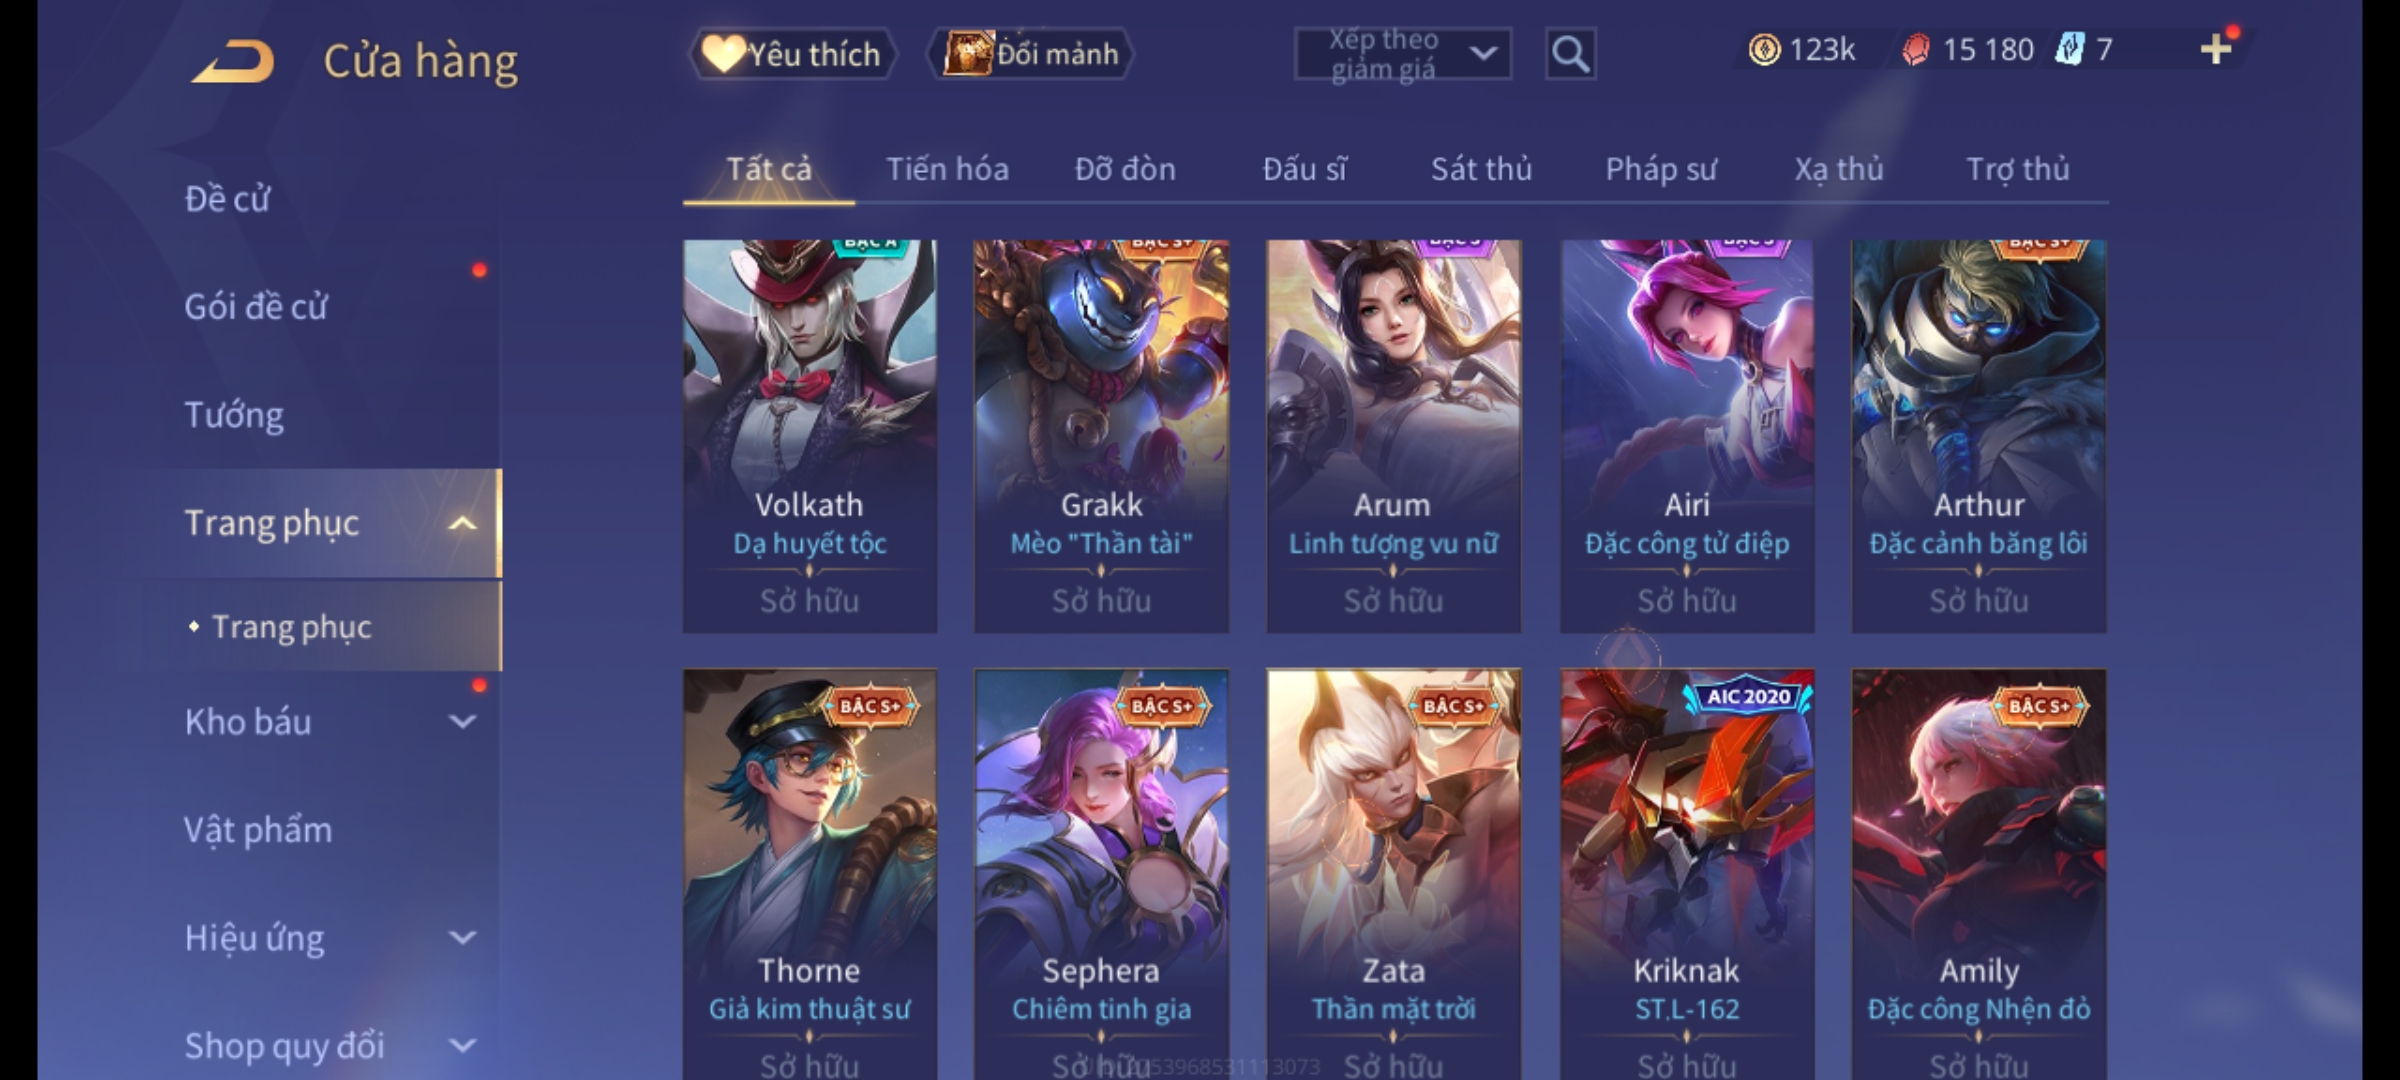Tap the back arrow icon
This screenshot has width=2400, height=1080.
click(233, 61)
